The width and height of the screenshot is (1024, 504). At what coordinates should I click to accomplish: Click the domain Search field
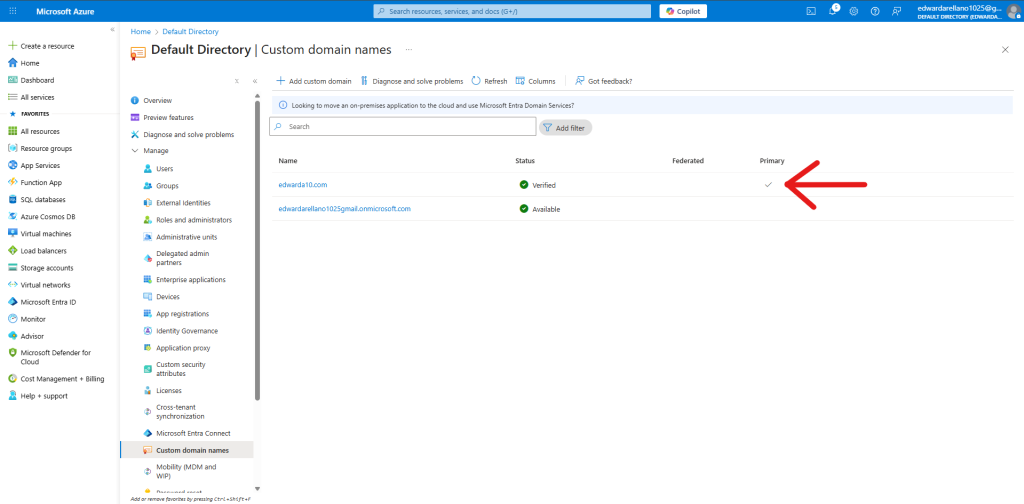tap(402, 127)
